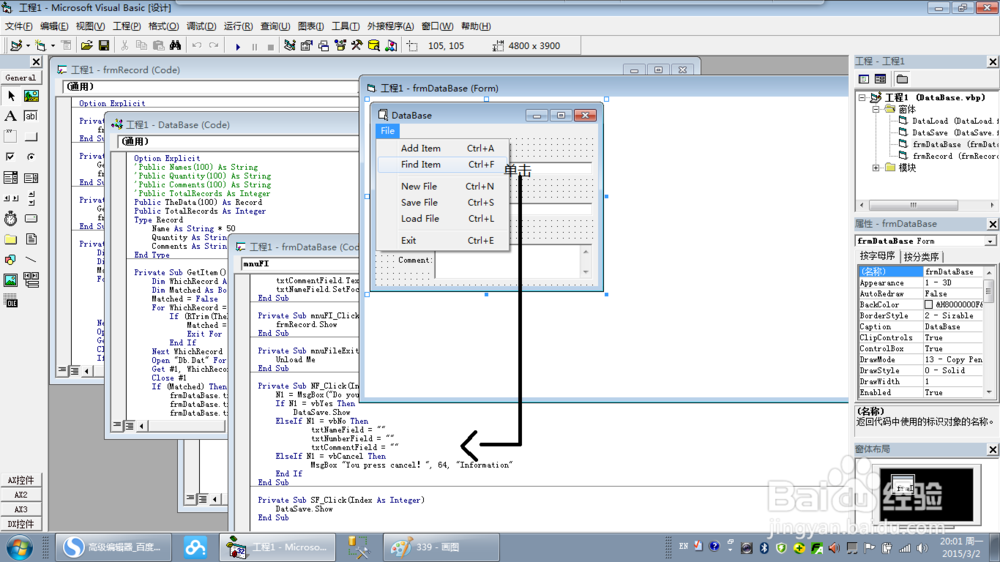Select the CommandButton control tool
The height and width of the screenshot is (562, 1000).
(x=31, y=137)
